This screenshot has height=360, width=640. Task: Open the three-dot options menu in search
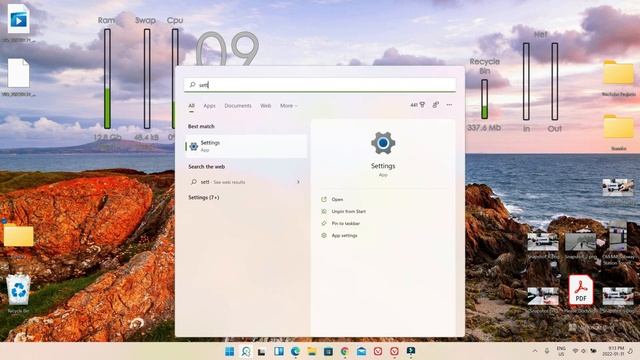point(449,105)
